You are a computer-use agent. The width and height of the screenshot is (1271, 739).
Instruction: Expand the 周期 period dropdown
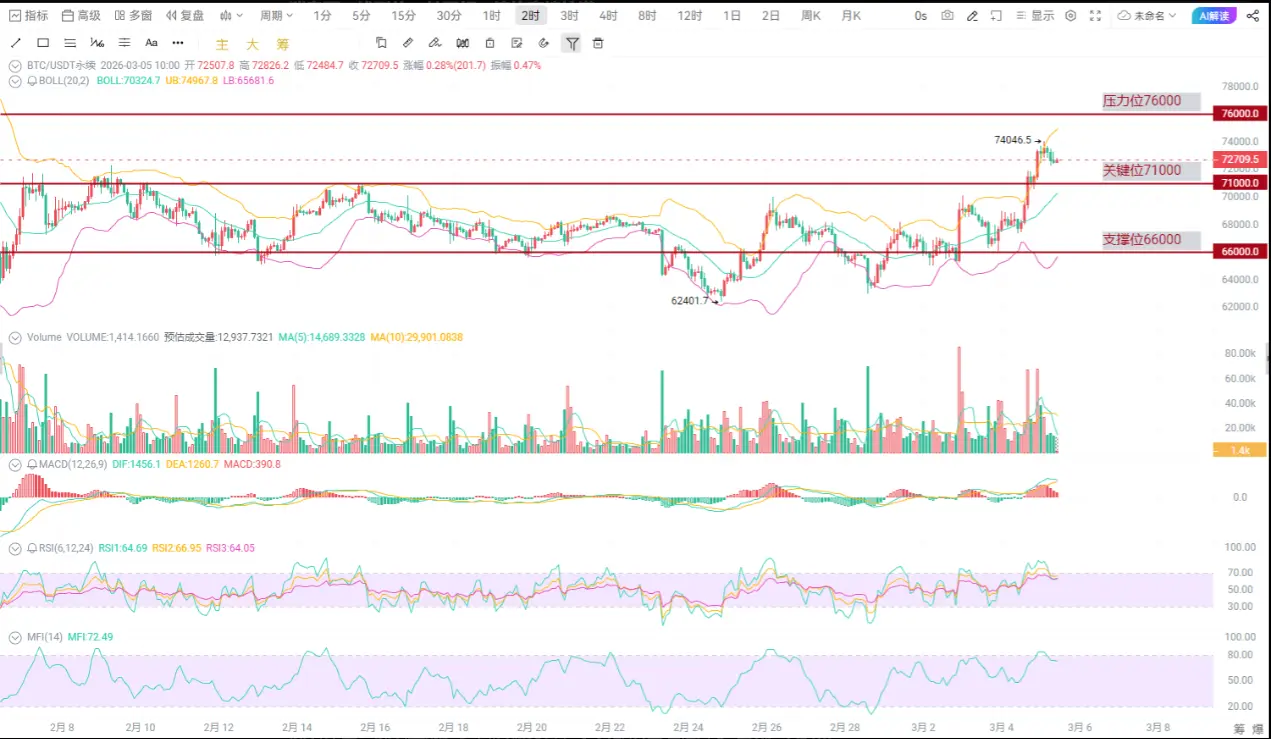click(277, 16)
